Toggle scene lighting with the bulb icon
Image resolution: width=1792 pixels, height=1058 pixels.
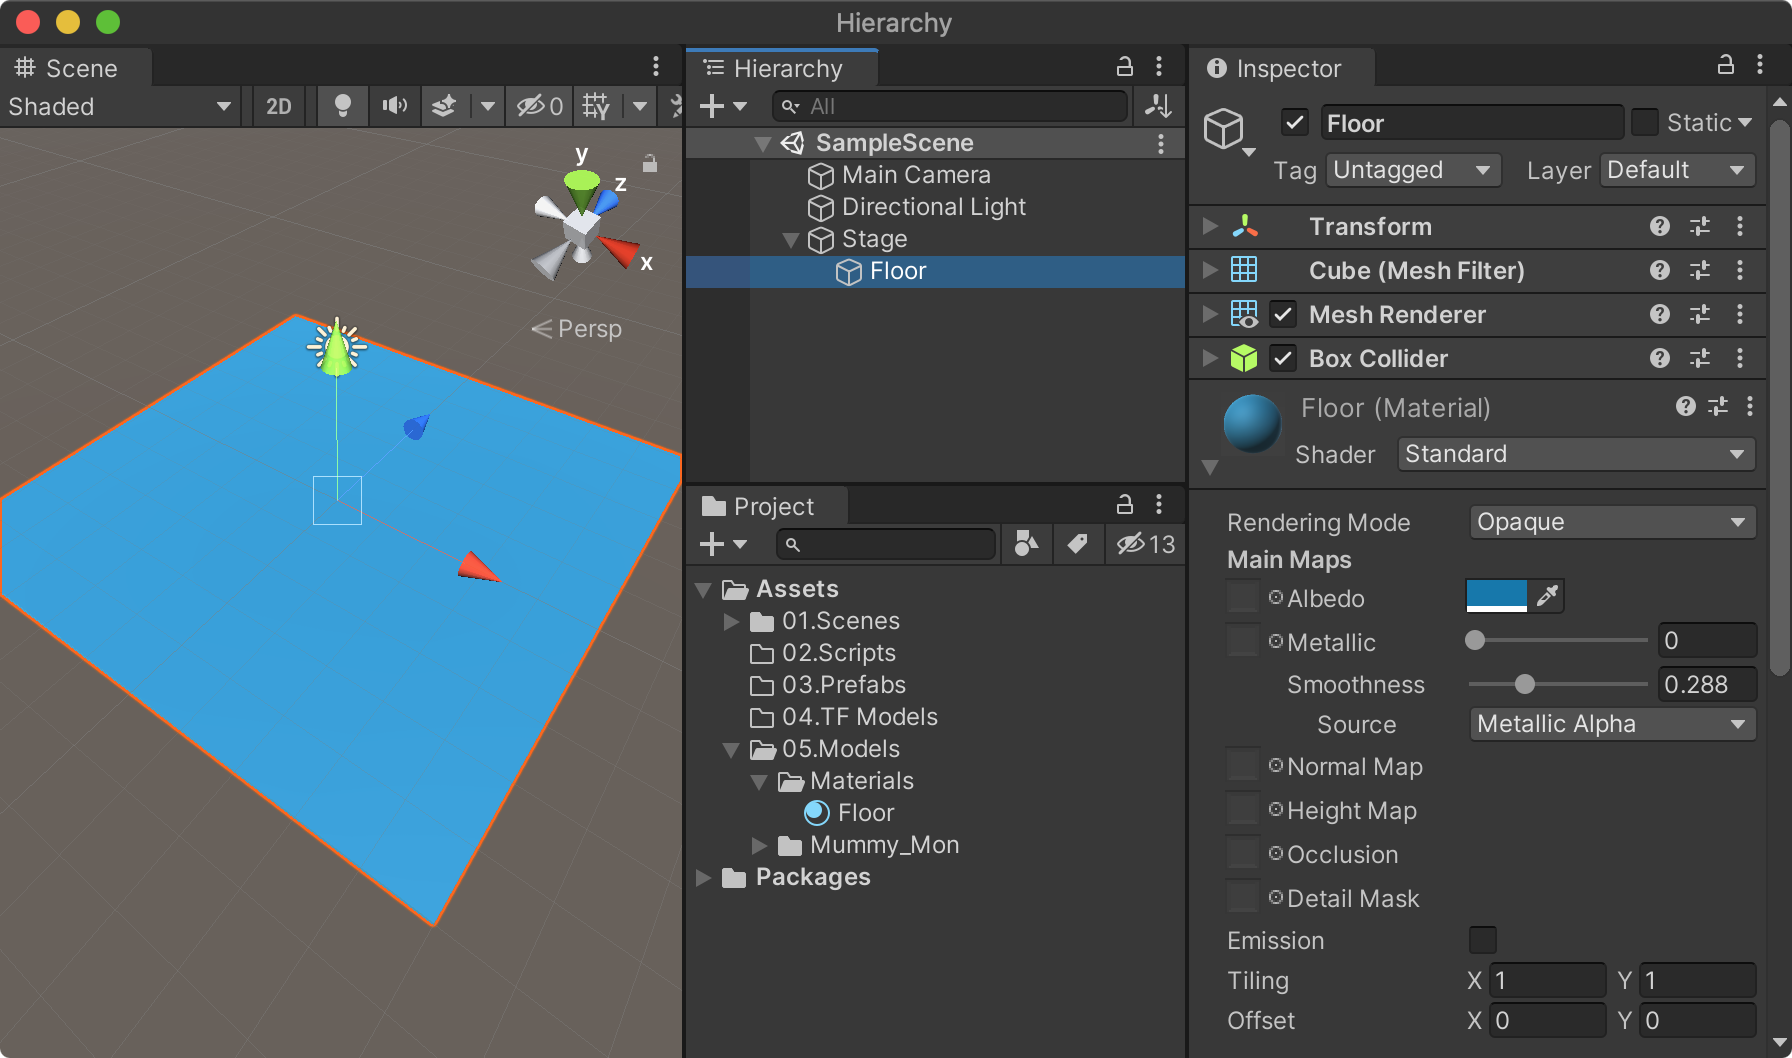tap(343, 106)
